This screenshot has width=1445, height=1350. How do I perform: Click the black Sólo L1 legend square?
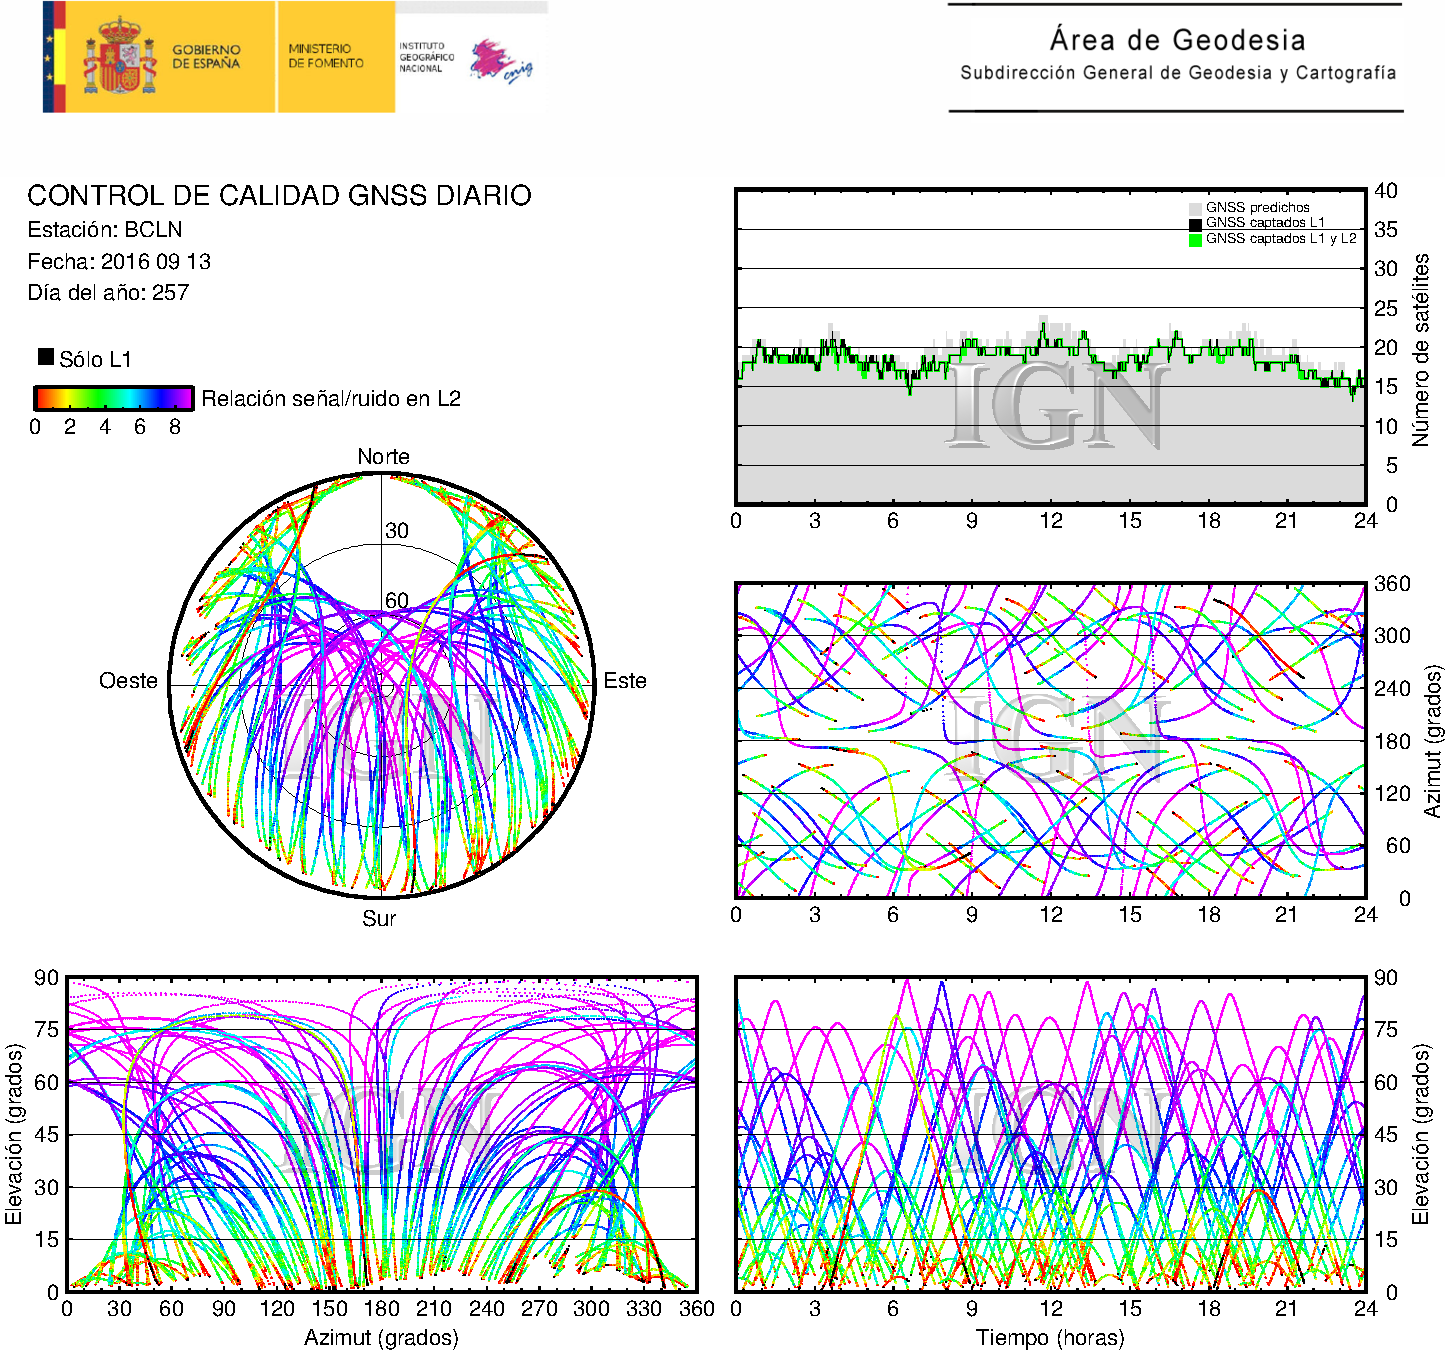point(46,357)
